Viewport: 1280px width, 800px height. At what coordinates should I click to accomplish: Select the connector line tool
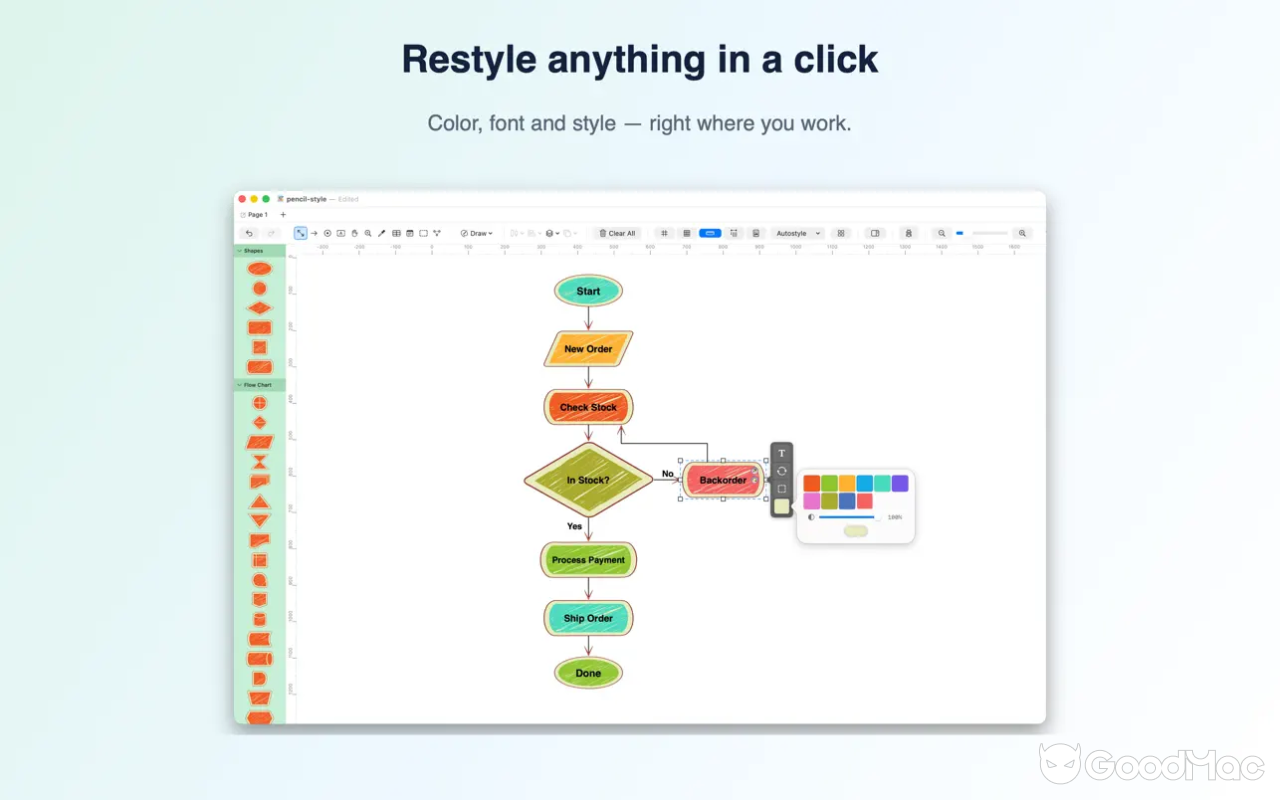[300, 233]
